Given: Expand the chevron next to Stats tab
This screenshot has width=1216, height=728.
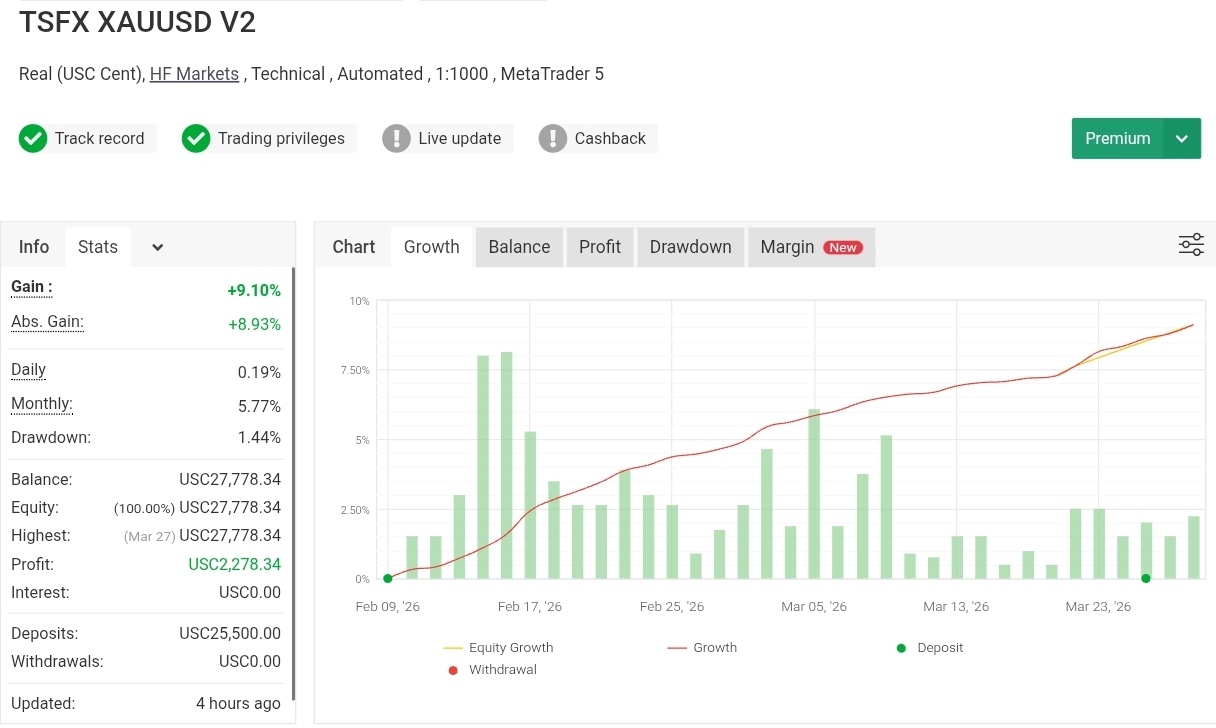Looking at the screenshot, I should pos(157,247).
